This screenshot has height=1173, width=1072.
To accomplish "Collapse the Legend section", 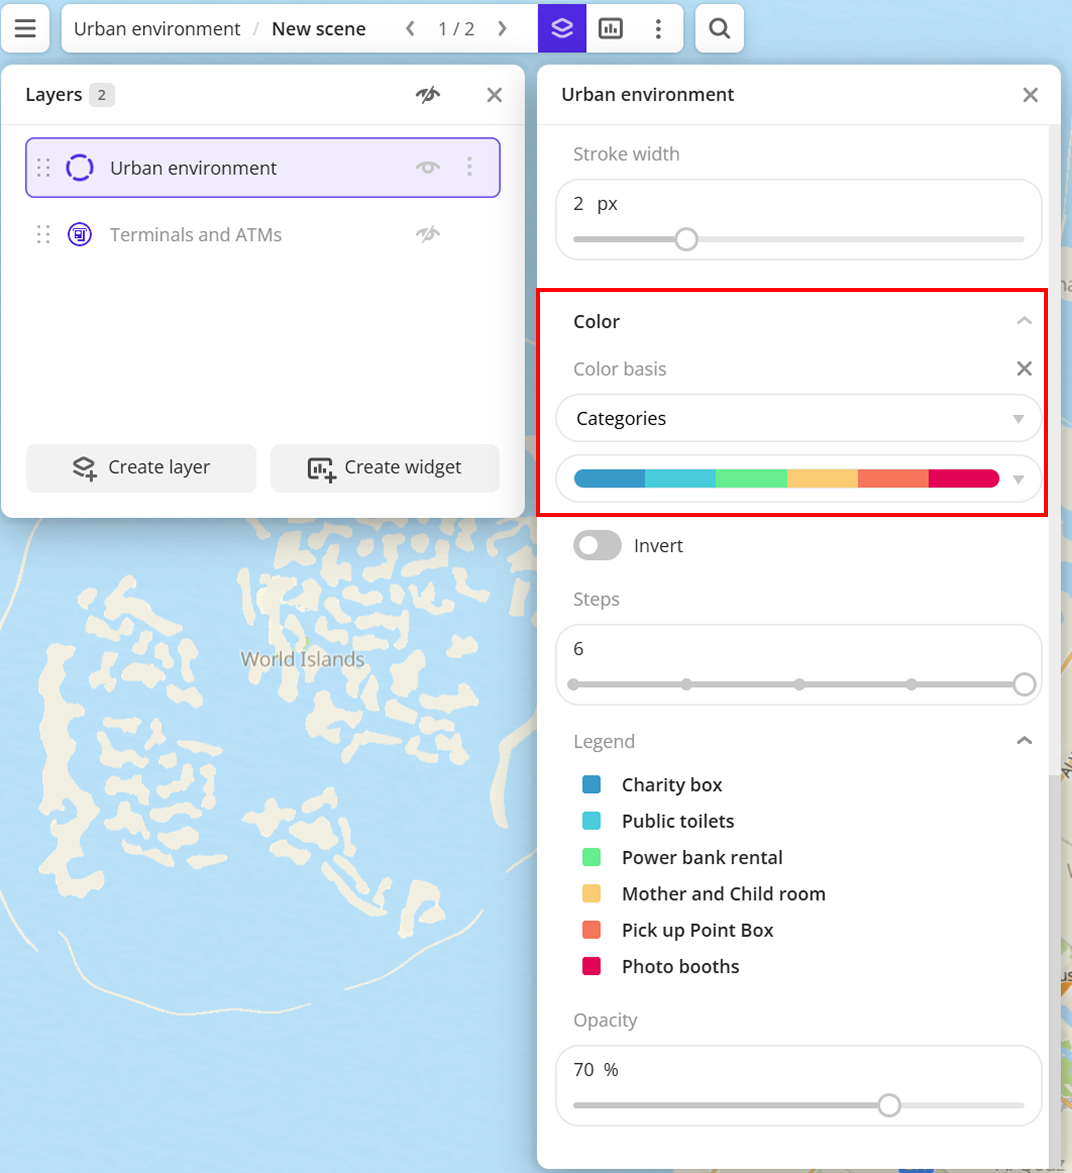I will tap(1024, 741).
